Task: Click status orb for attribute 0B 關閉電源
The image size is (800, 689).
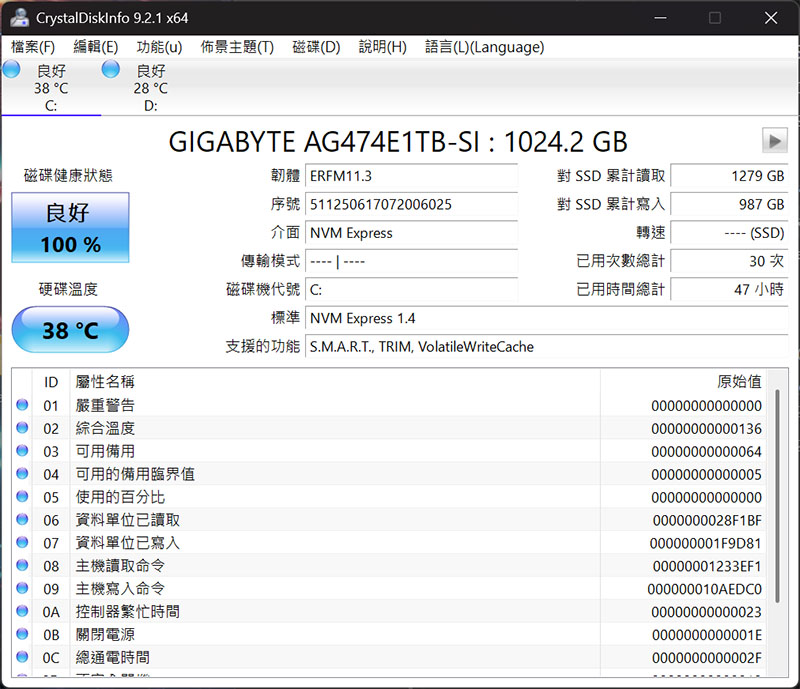Action: pyautogui.click(x=23, y=634)
